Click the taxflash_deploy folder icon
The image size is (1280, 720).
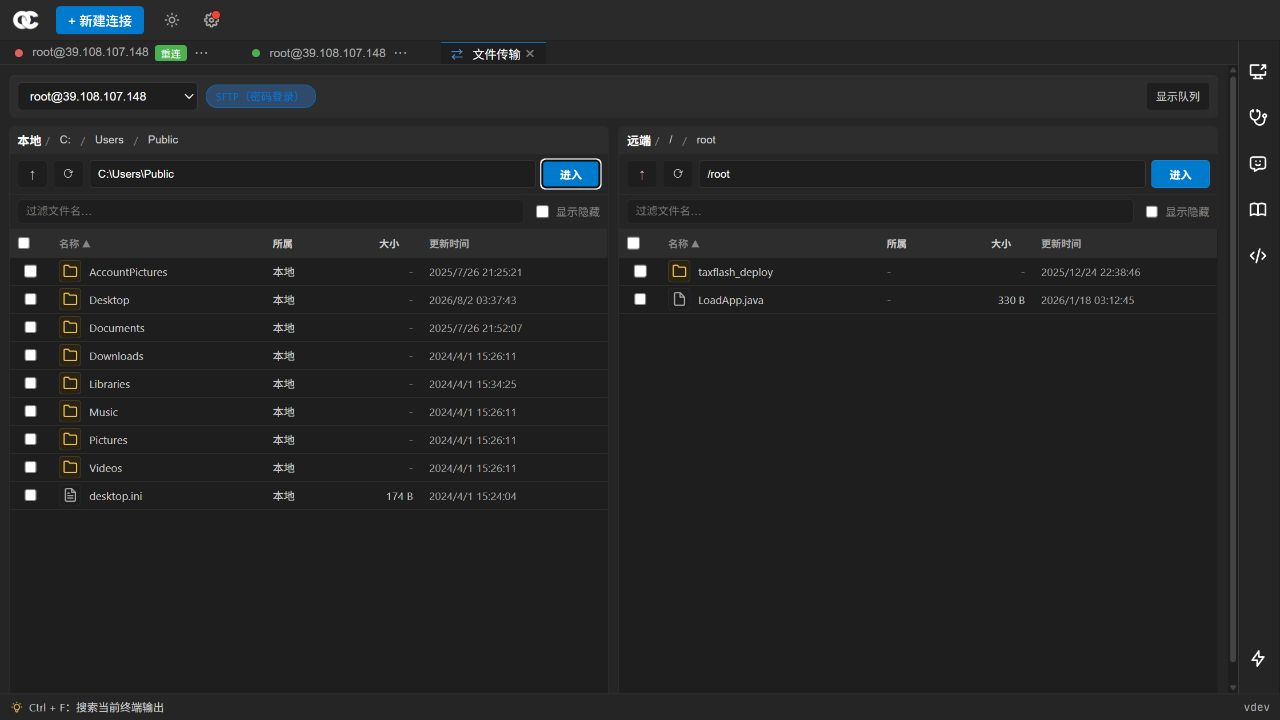679,272
